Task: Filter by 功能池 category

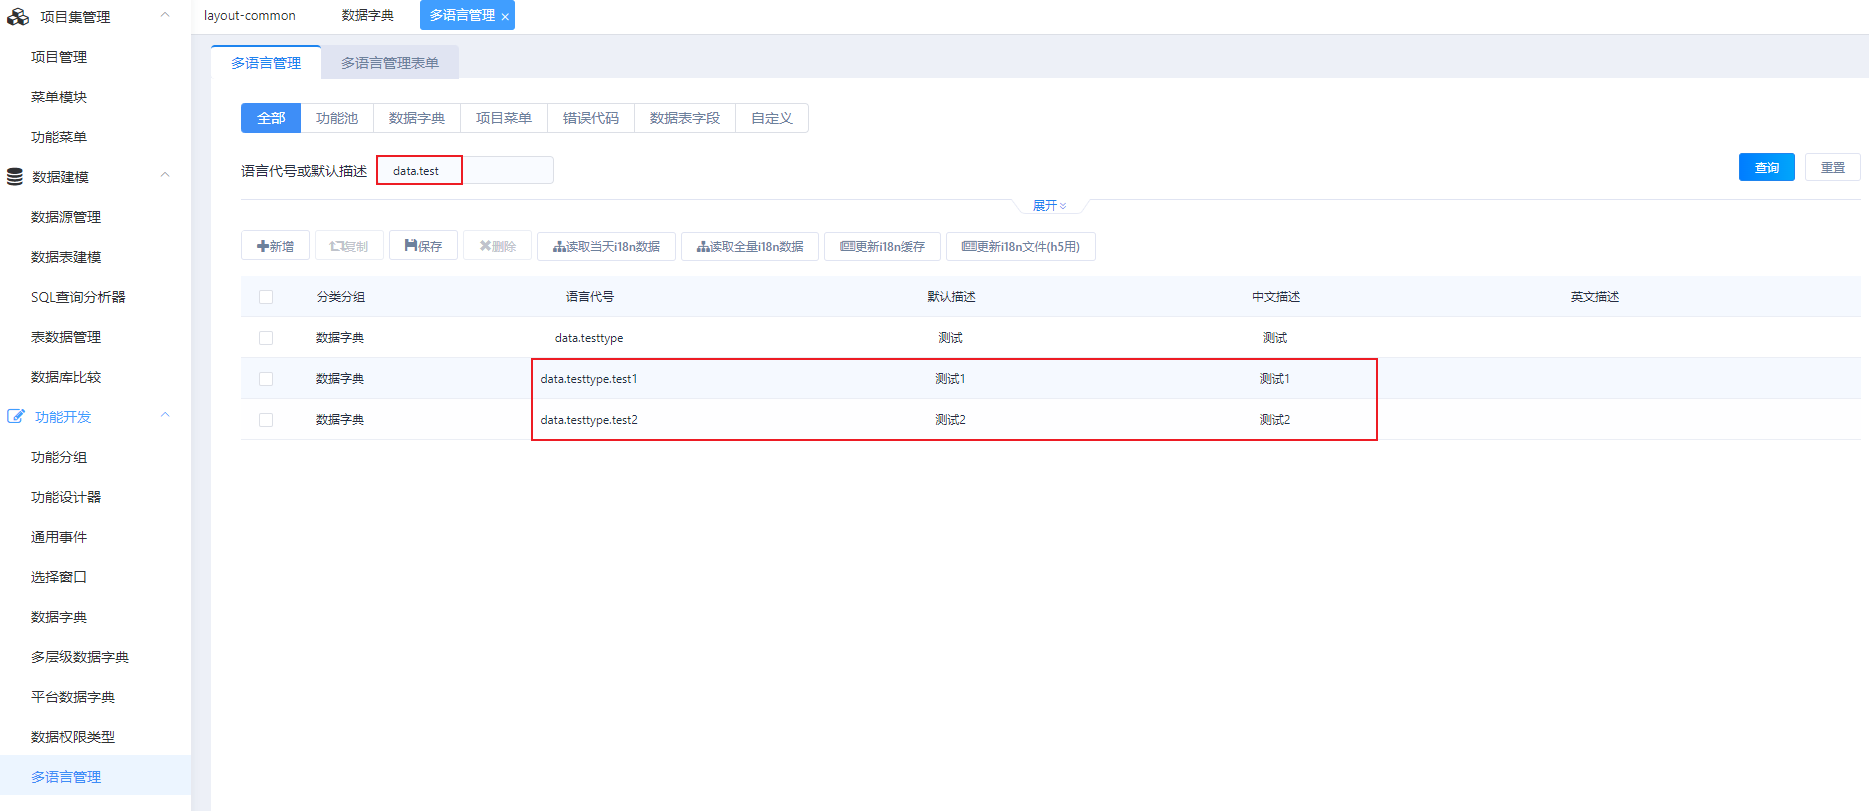Action: 337,118
